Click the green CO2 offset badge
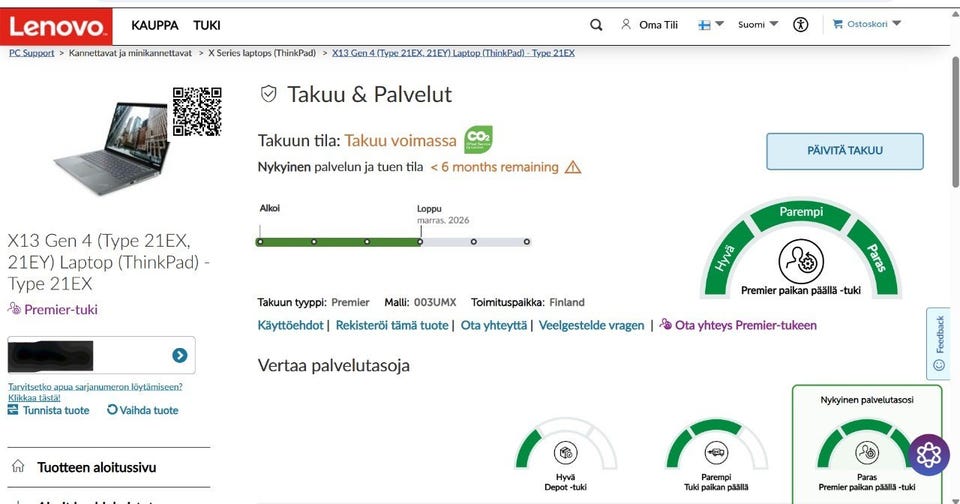 [478, 139]
